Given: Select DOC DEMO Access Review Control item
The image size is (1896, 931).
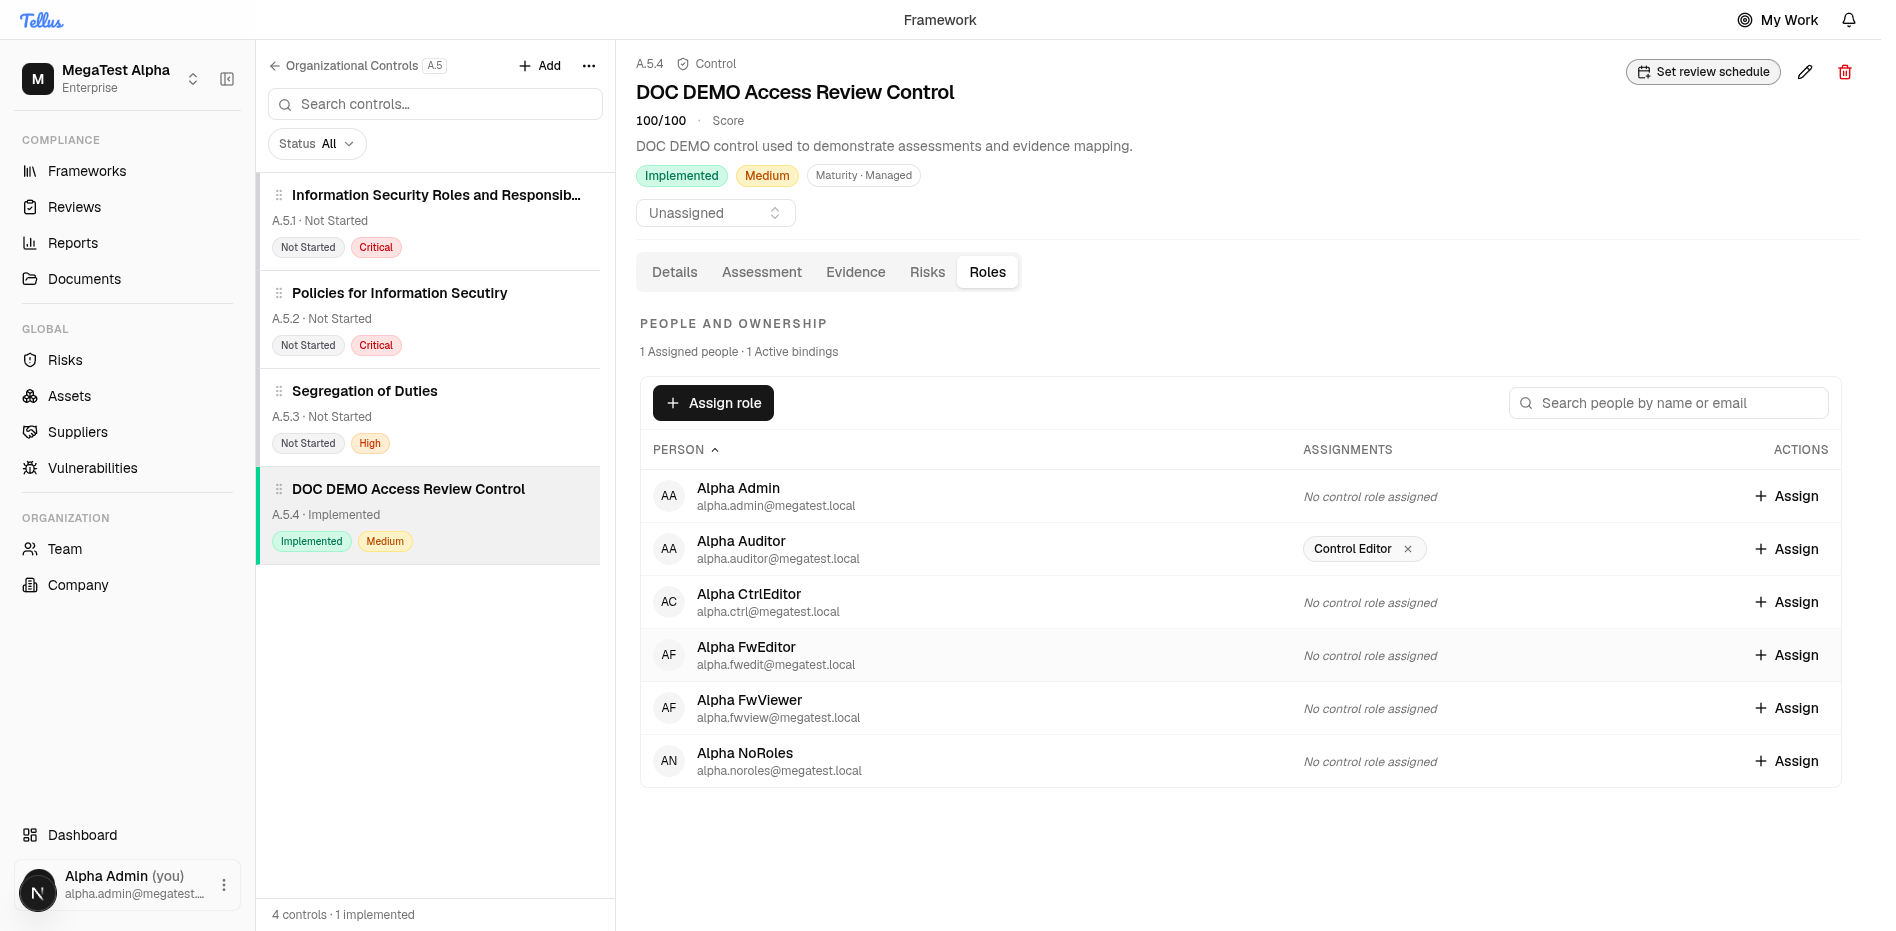Looking at the screenshot, I should click(x=430, y=515).
